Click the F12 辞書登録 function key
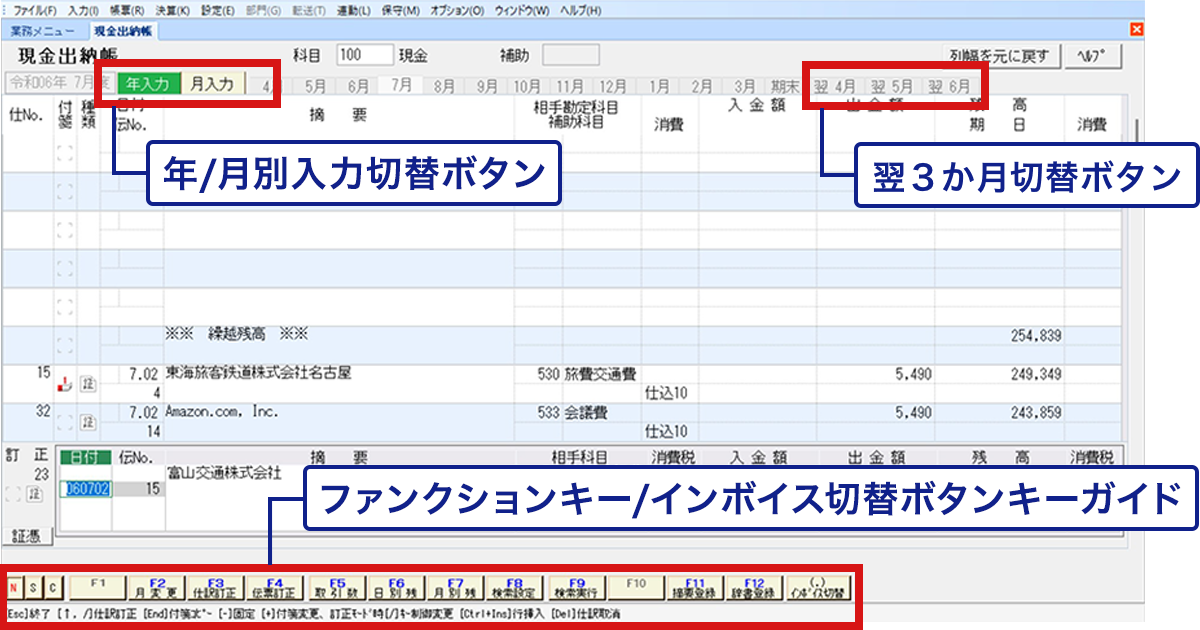This screenshot has width=1200, height=630. click(x=754, y=585)
